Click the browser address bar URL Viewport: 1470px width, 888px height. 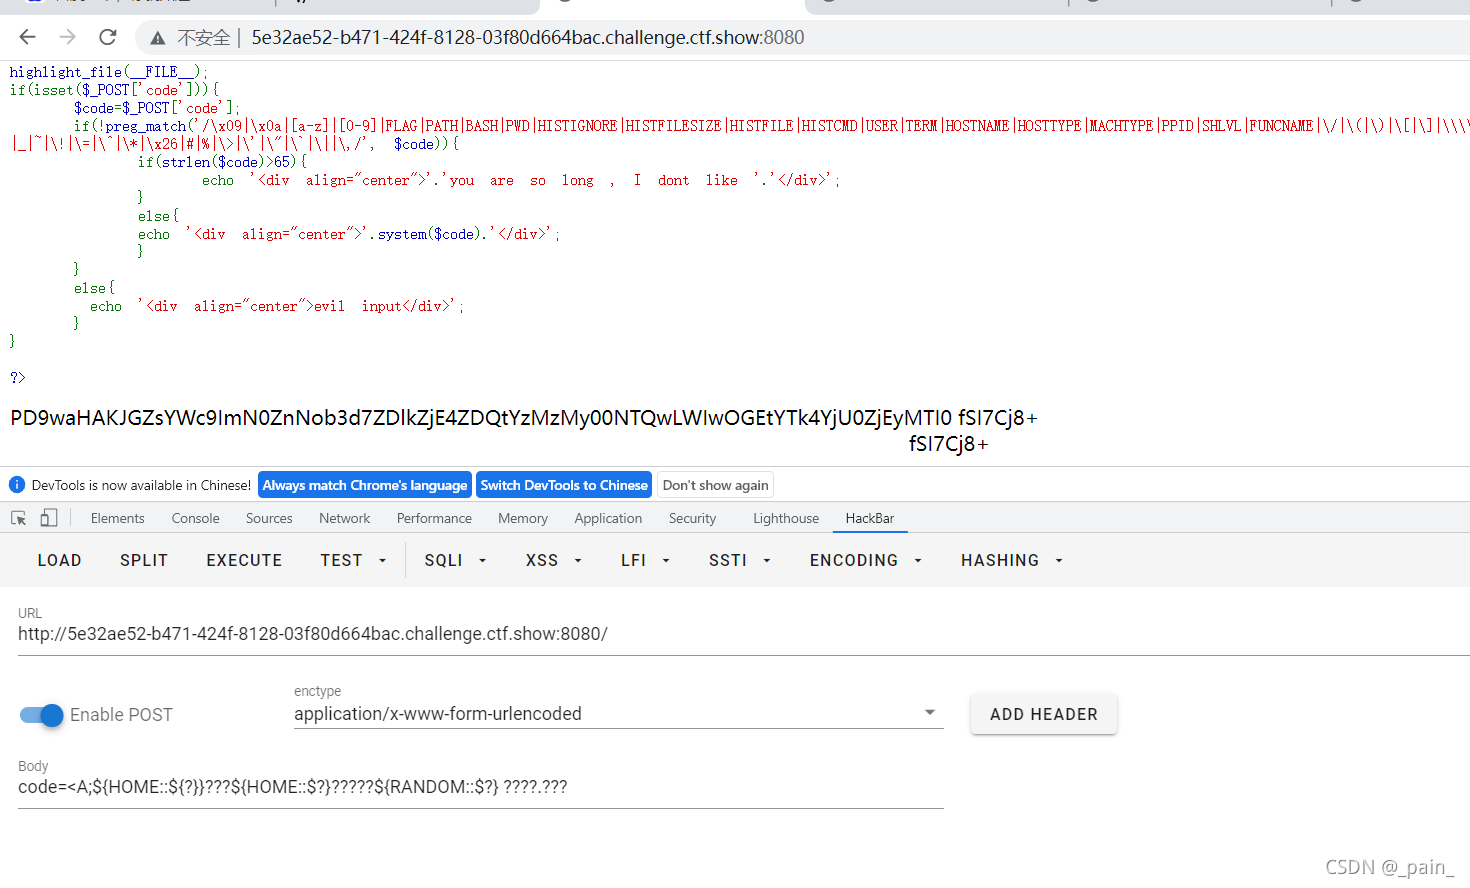click(x=528, y=38)
